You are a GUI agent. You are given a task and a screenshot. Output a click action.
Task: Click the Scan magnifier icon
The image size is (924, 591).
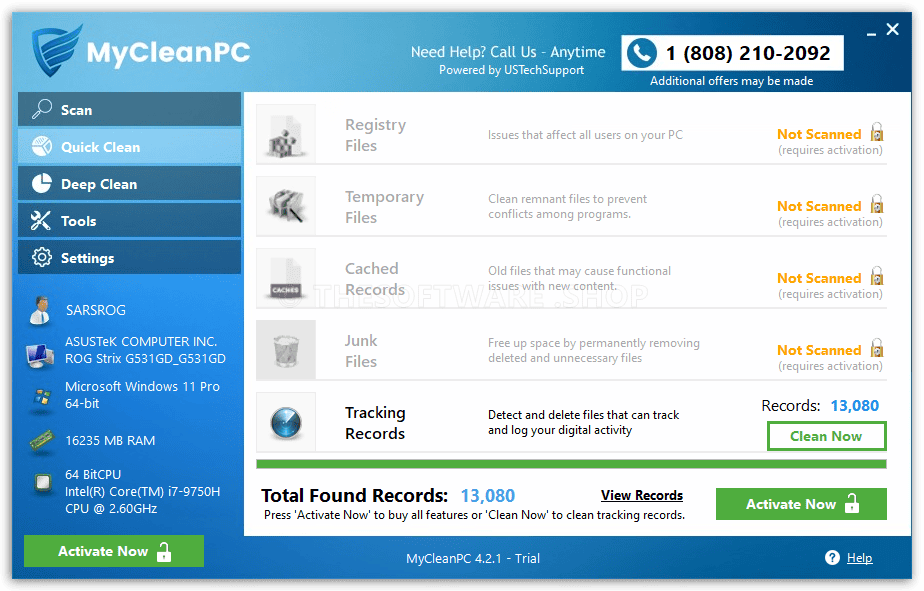(41, 109)
